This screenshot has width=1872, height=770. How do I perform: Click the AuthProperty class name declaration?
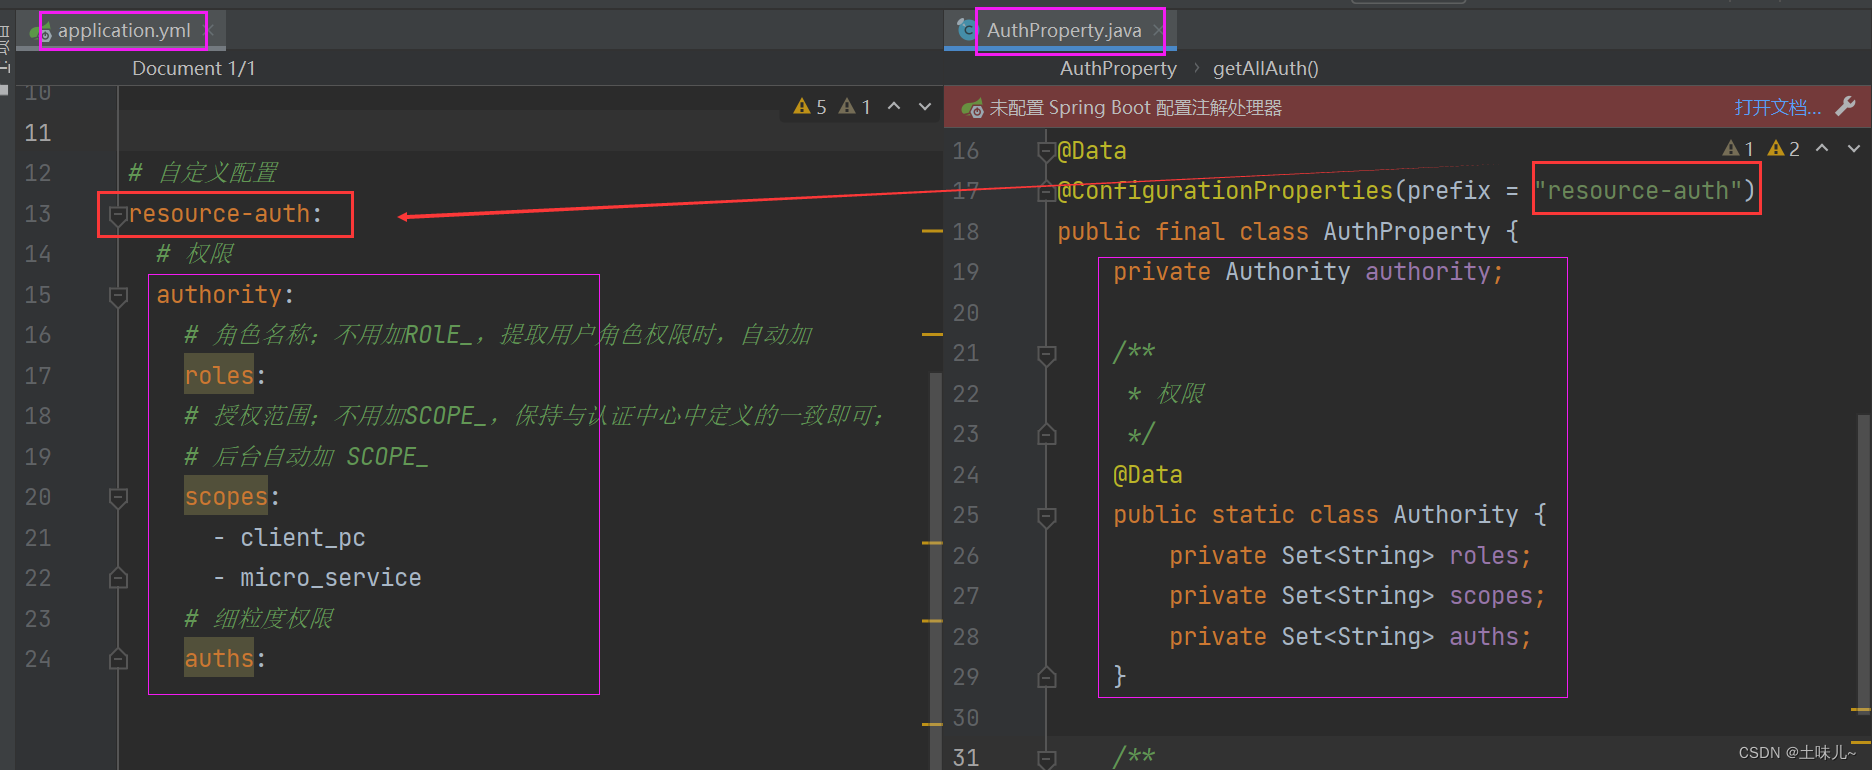[1407, 232]
